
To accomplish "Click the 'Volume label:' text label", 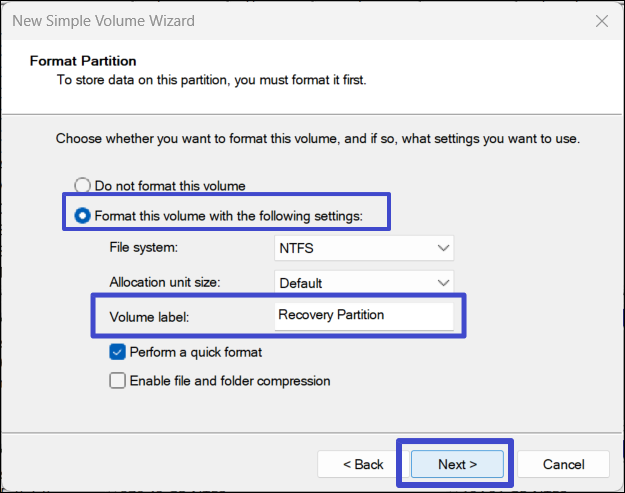I will click(149, 317).
